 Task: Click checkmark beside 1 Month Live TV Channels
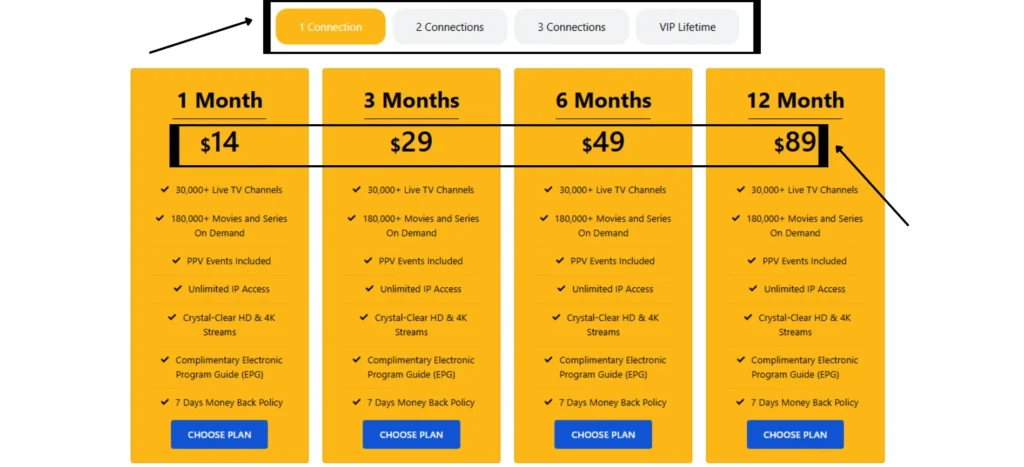(x=165, y=189)
